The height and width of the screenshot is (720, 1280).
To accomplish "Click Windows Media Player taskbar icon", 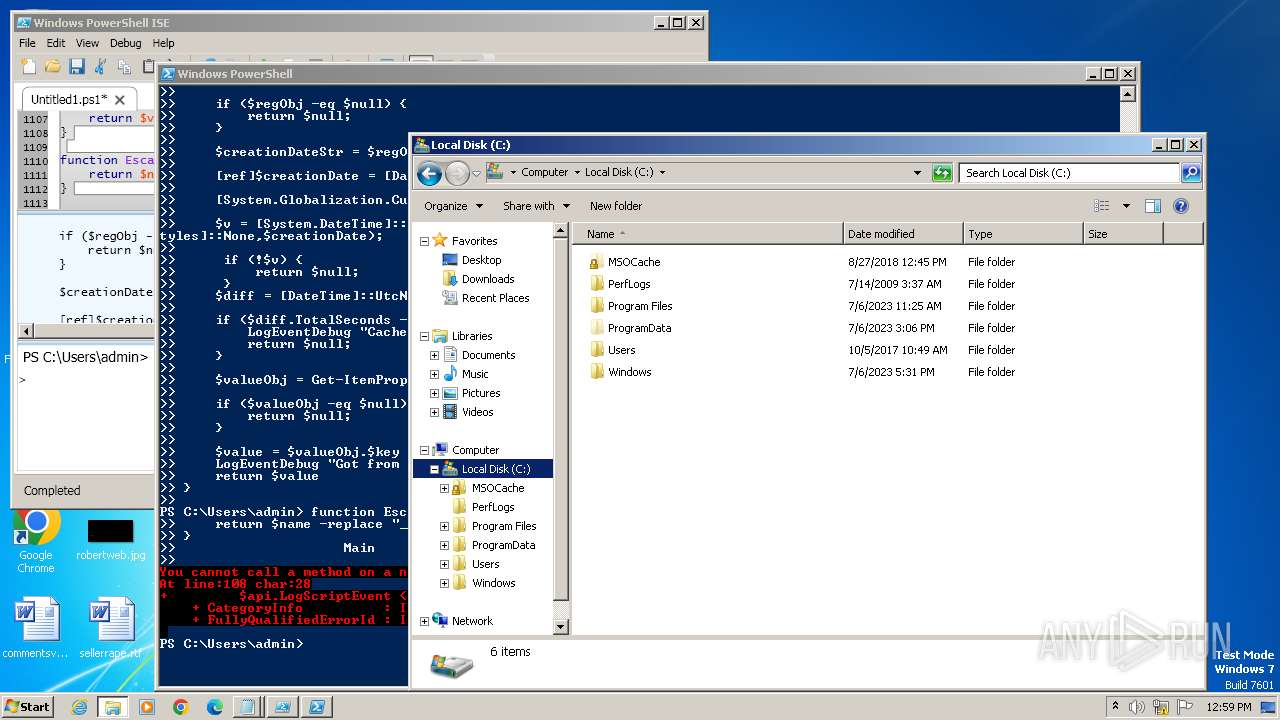I will pyautogui.click(x=147, y=706).
